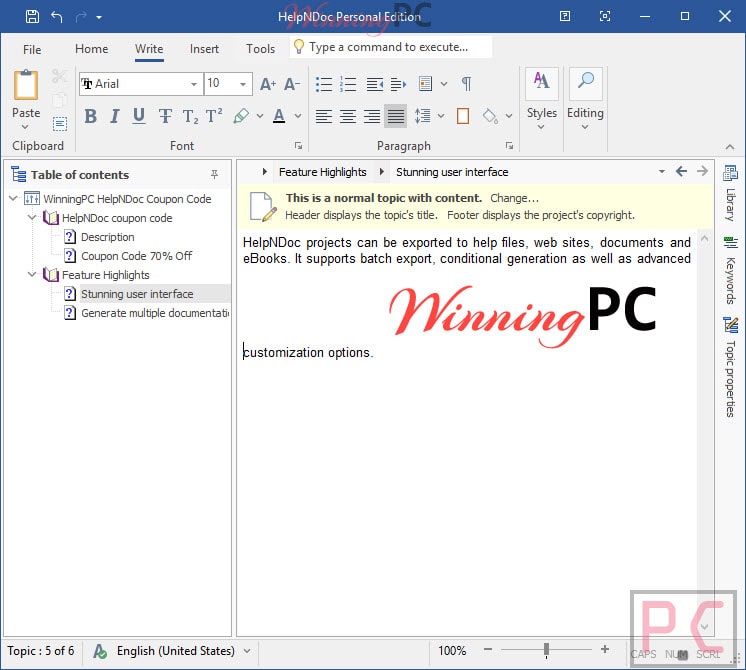This screenshot has height=670, width=746.
Task: Toggle italic formatting
Action: pyautogui.click(x=114, y=116)
